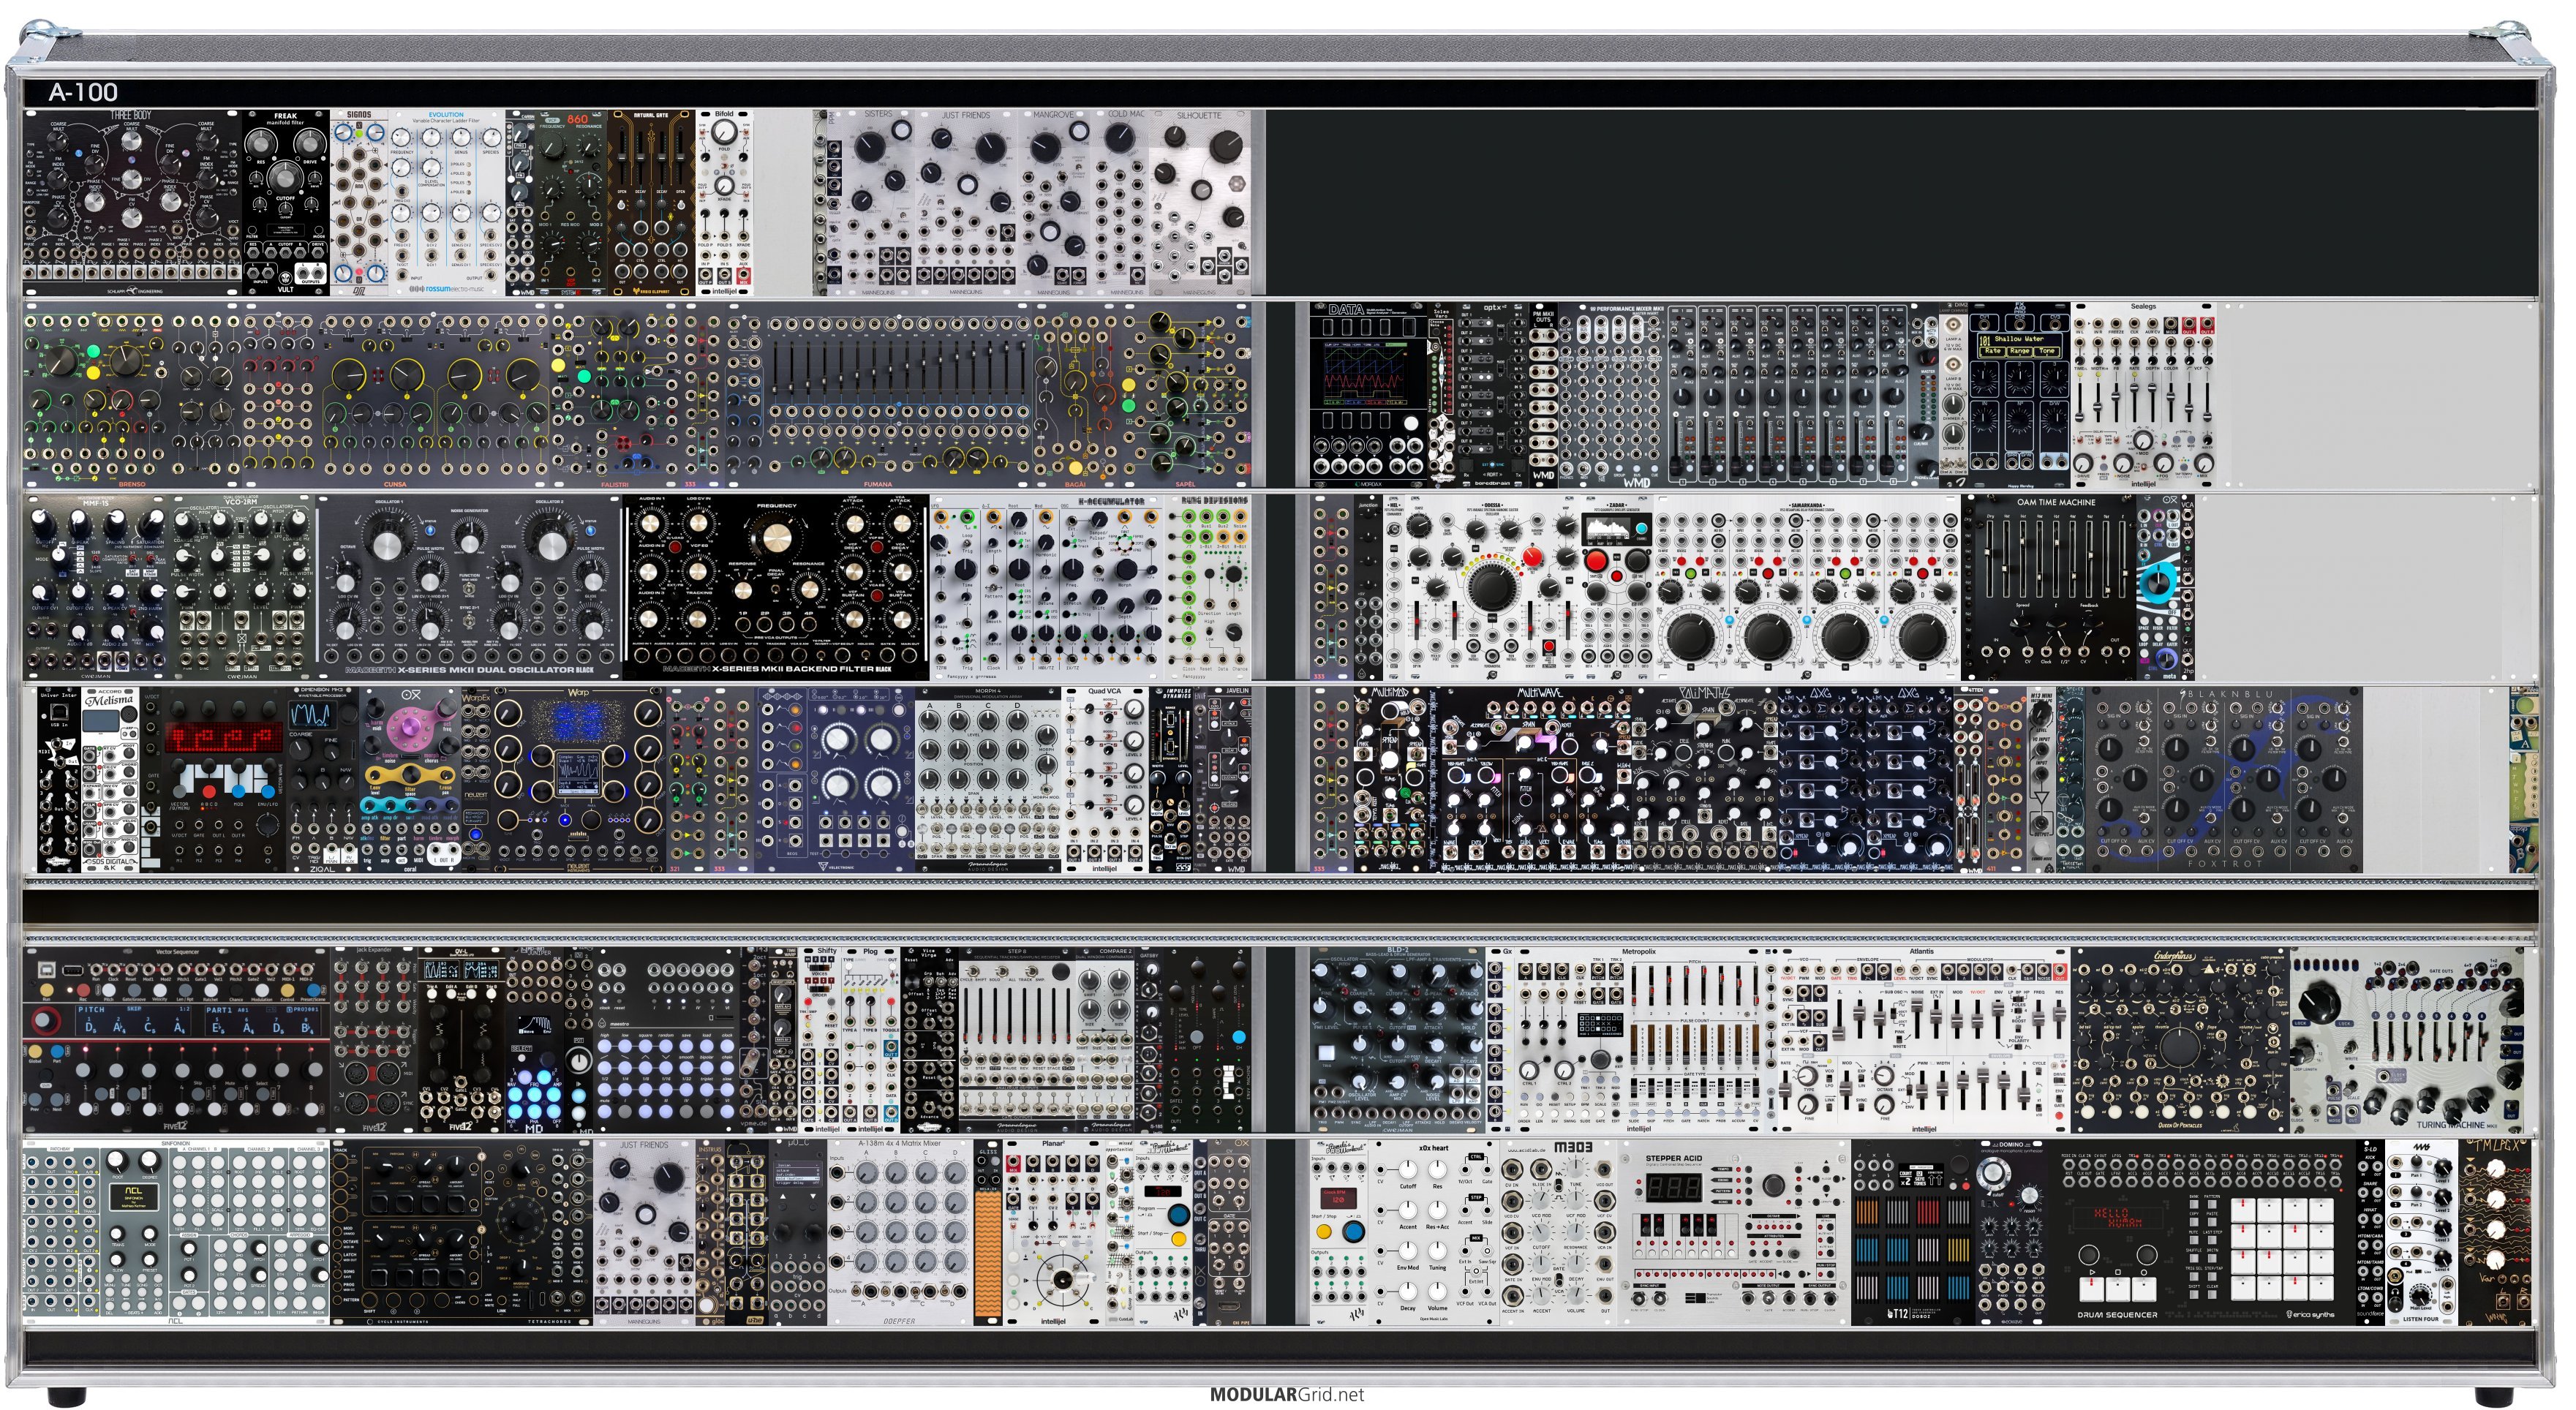Image resolution: width=2576 pixels, height=1410 pixels.
Task: Select the Rung Divisions module
Action: 1209,588
